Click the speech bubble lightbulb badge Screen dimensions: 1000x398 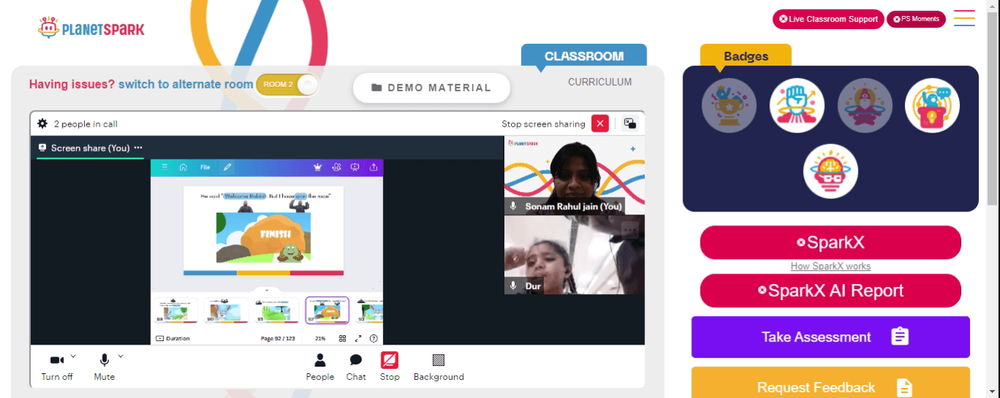[932, 105]
